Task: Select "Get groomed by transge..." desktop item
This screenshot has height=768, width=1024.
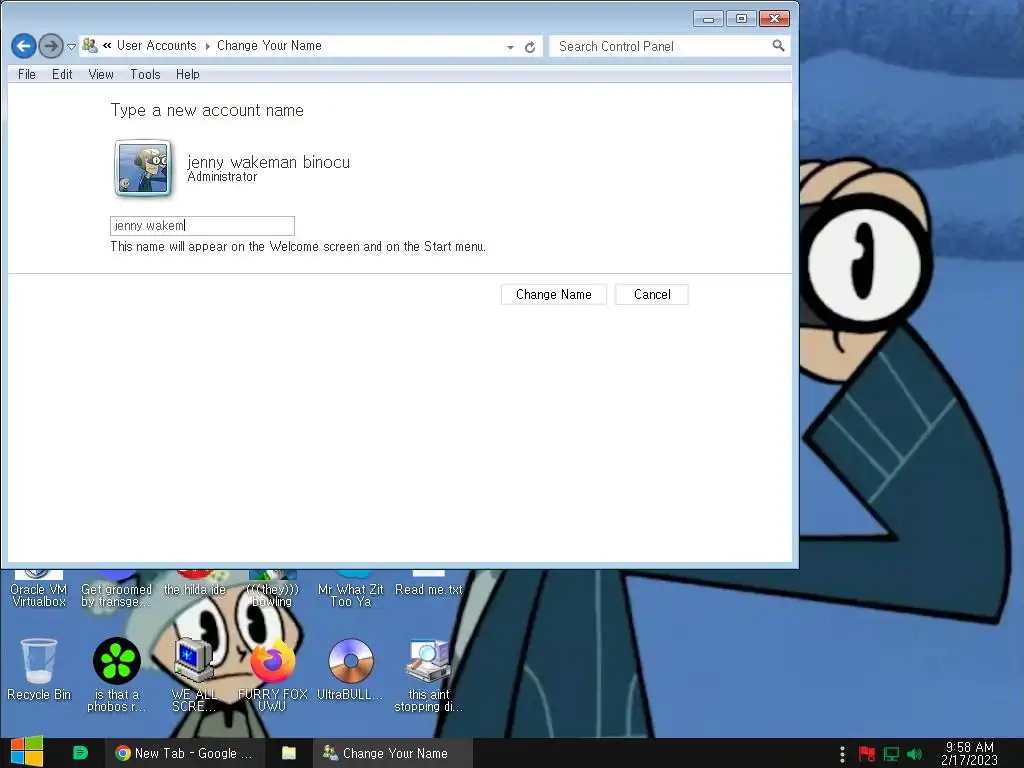Action: [116, 589]
